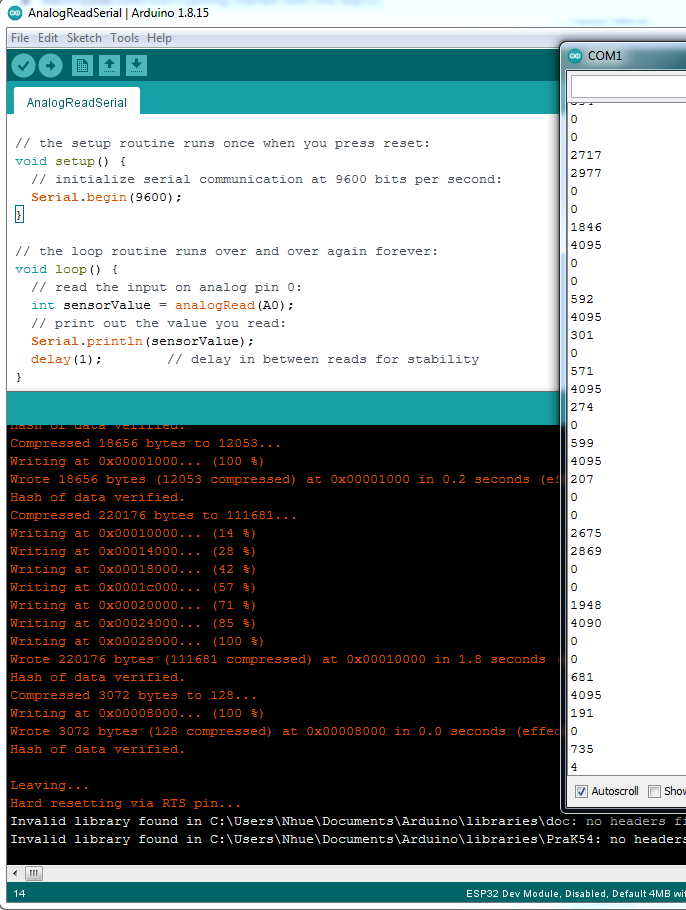686x910 pixels.
Task: Open the Edit menu
Action: click(48, 38)
